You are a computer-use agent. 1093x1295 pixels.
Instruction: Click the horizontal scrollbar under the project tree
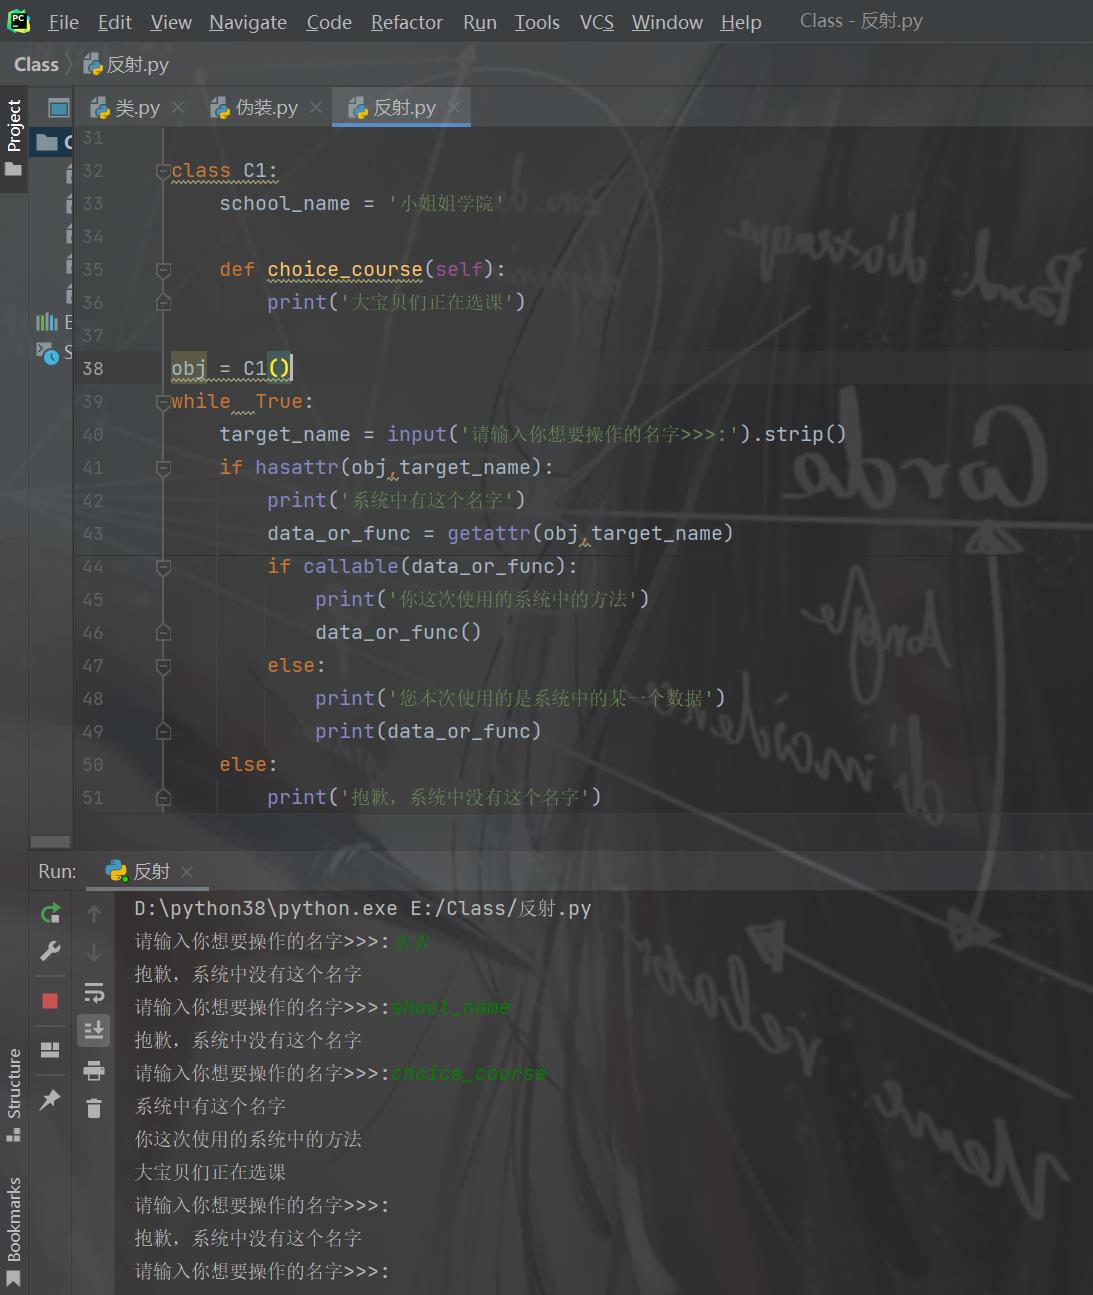(x=50, y=841)
